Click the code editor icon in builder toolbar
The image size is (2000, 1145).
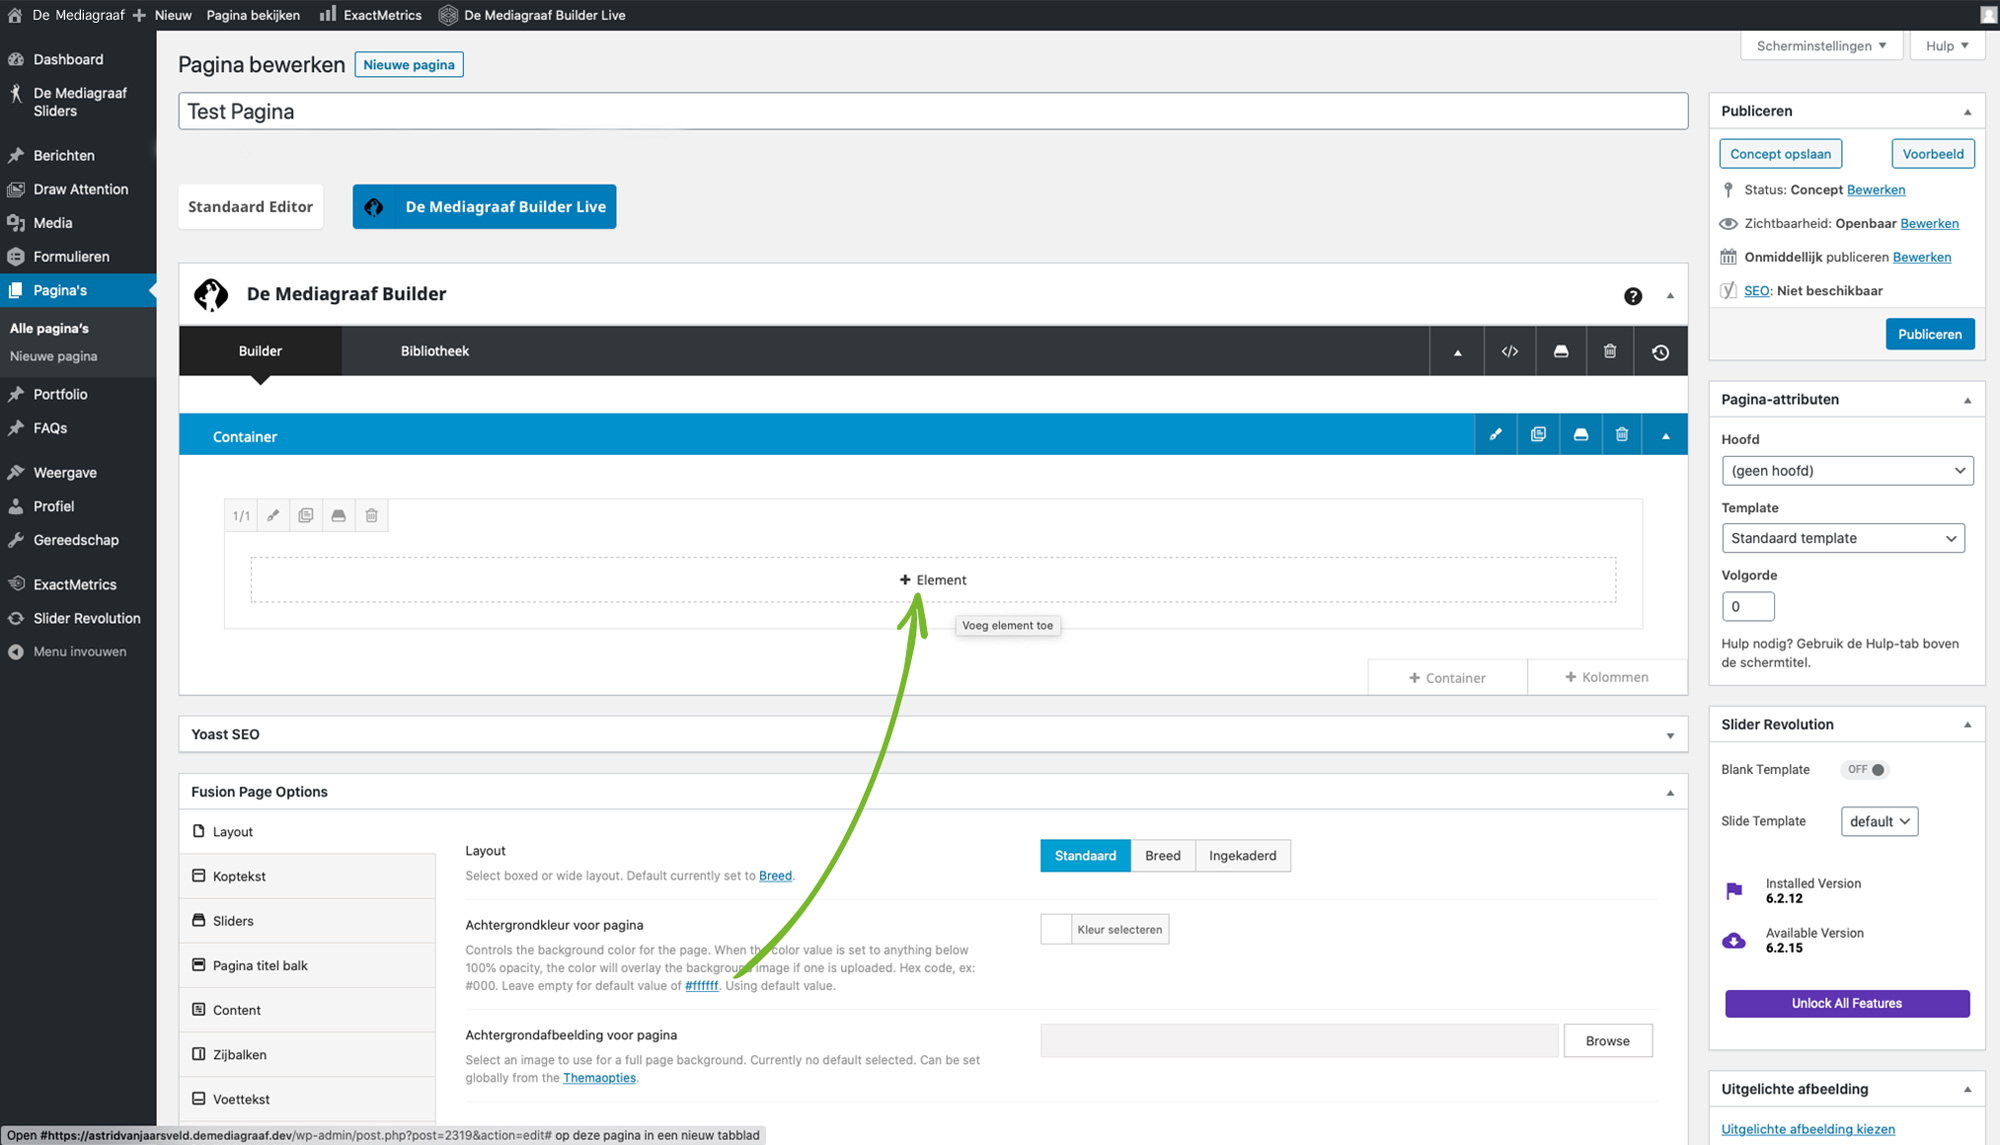point(1509,352)
